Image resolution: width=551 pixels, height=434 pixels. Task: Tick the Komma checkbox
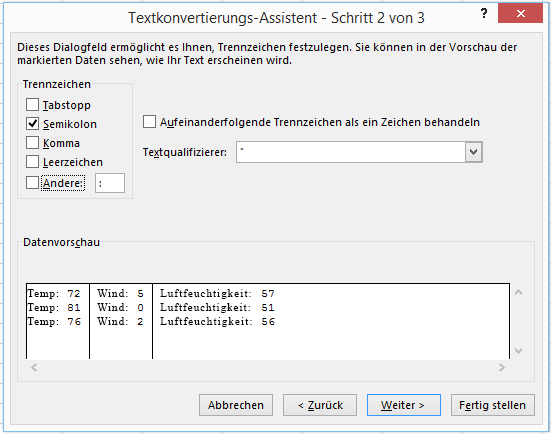point(32,143)
